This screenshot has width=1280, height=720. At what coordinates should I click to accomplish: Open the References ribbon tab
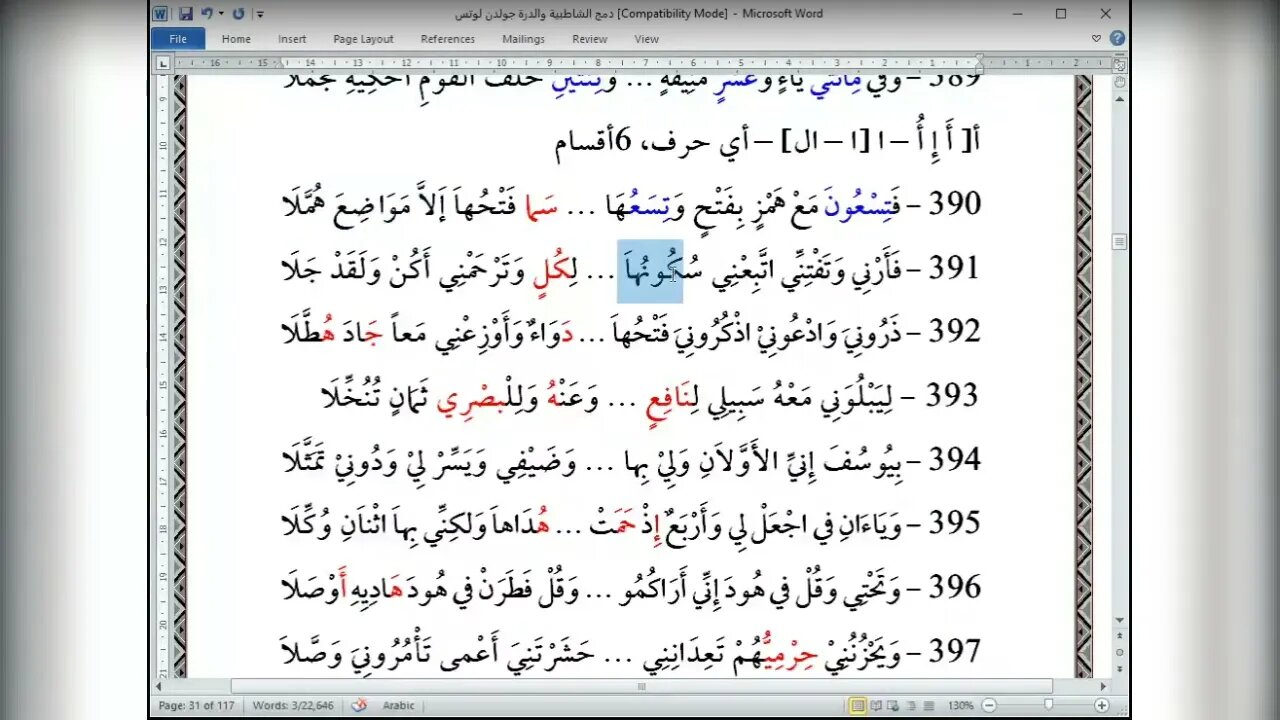[x=447, y=39]
